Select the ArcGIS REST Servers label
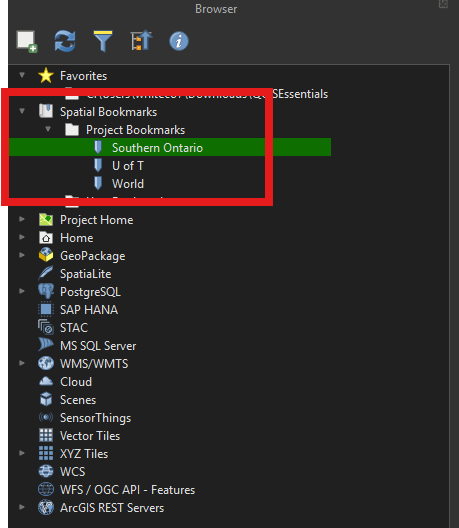 [x=112, y=508]
